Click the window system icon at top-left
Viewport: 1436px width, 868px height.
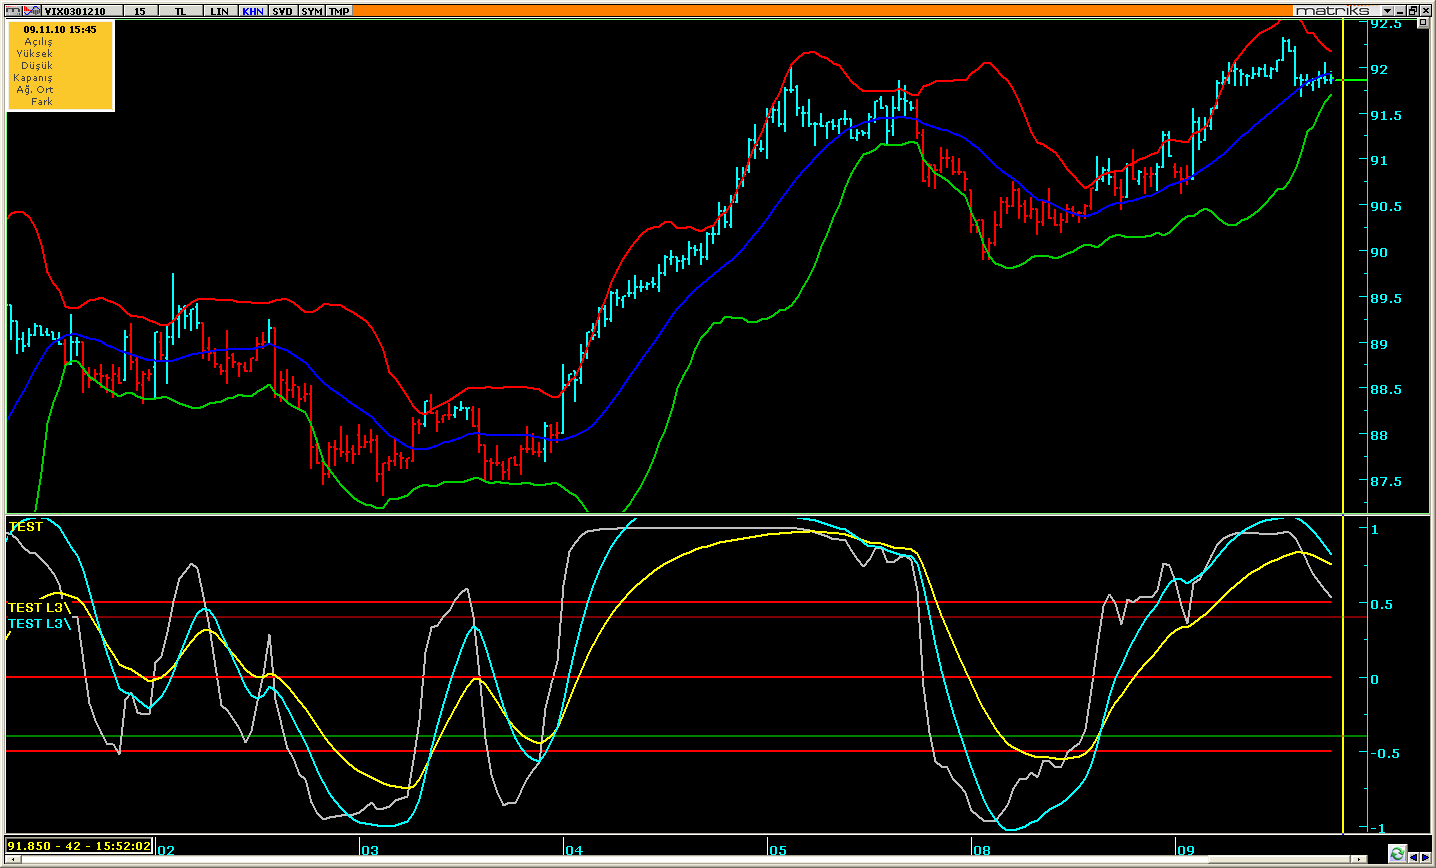pyautogui.click(x=12, y=10)
